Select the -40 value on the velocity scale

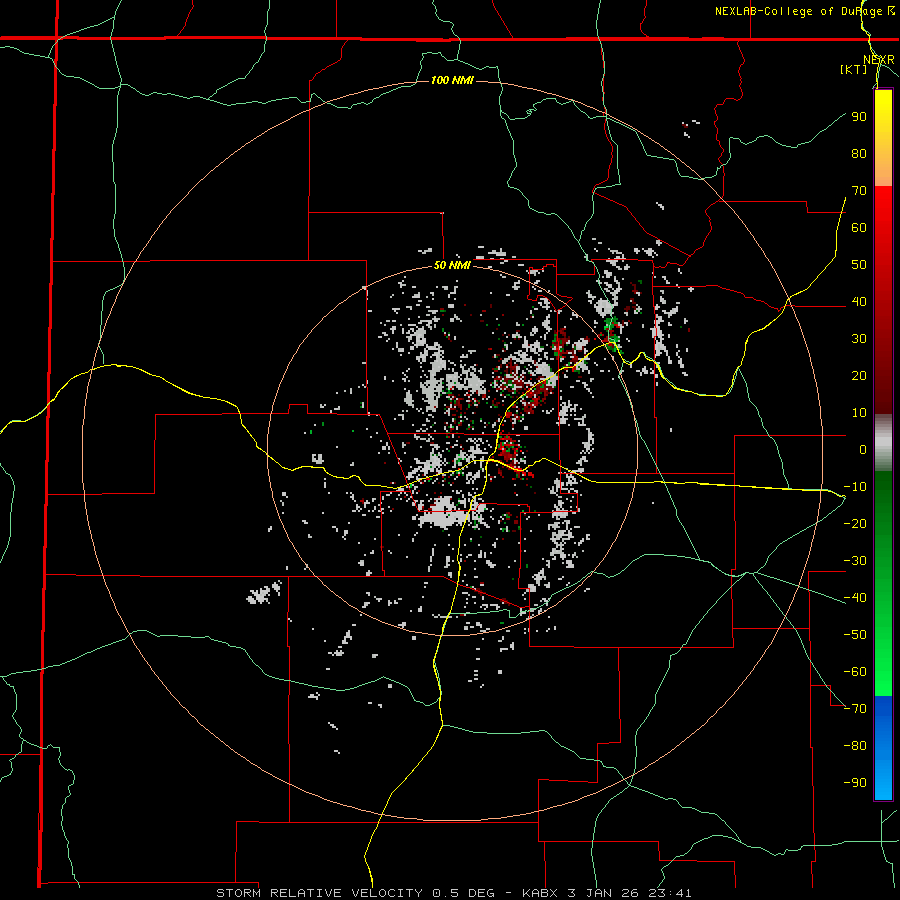[x=855, y=598]
